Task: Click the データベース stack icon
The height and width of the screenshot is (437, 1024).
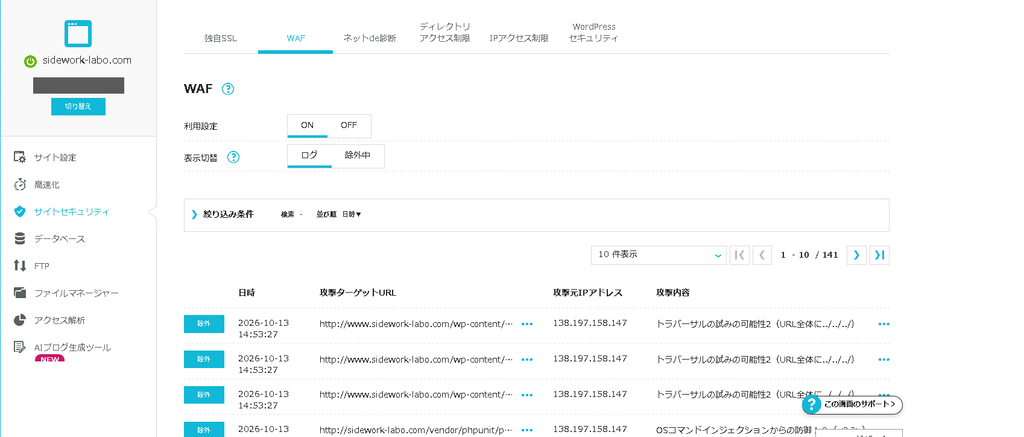Action: tap(20, 238)
